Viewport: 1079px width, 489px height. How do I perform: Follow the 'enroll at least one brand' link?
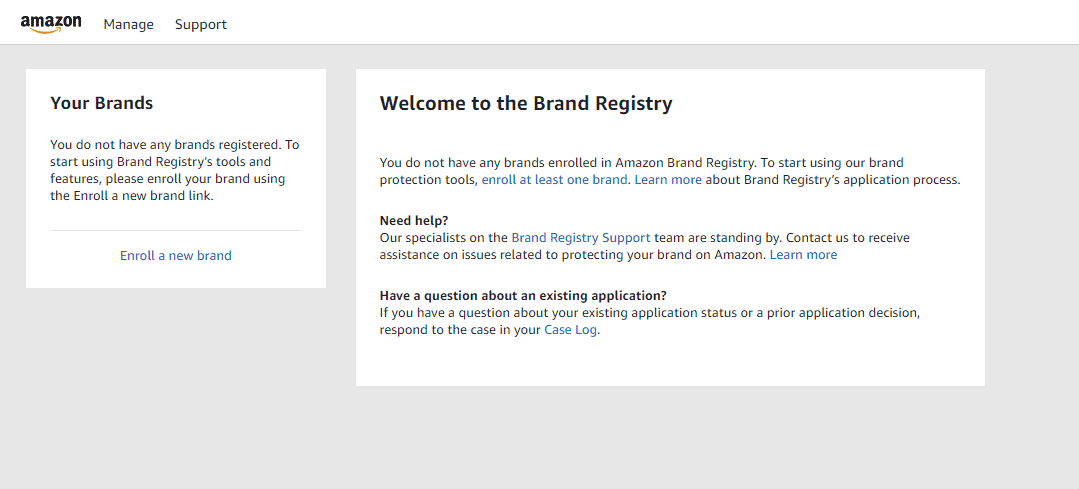pyautogui.click(x=555, y=180)
